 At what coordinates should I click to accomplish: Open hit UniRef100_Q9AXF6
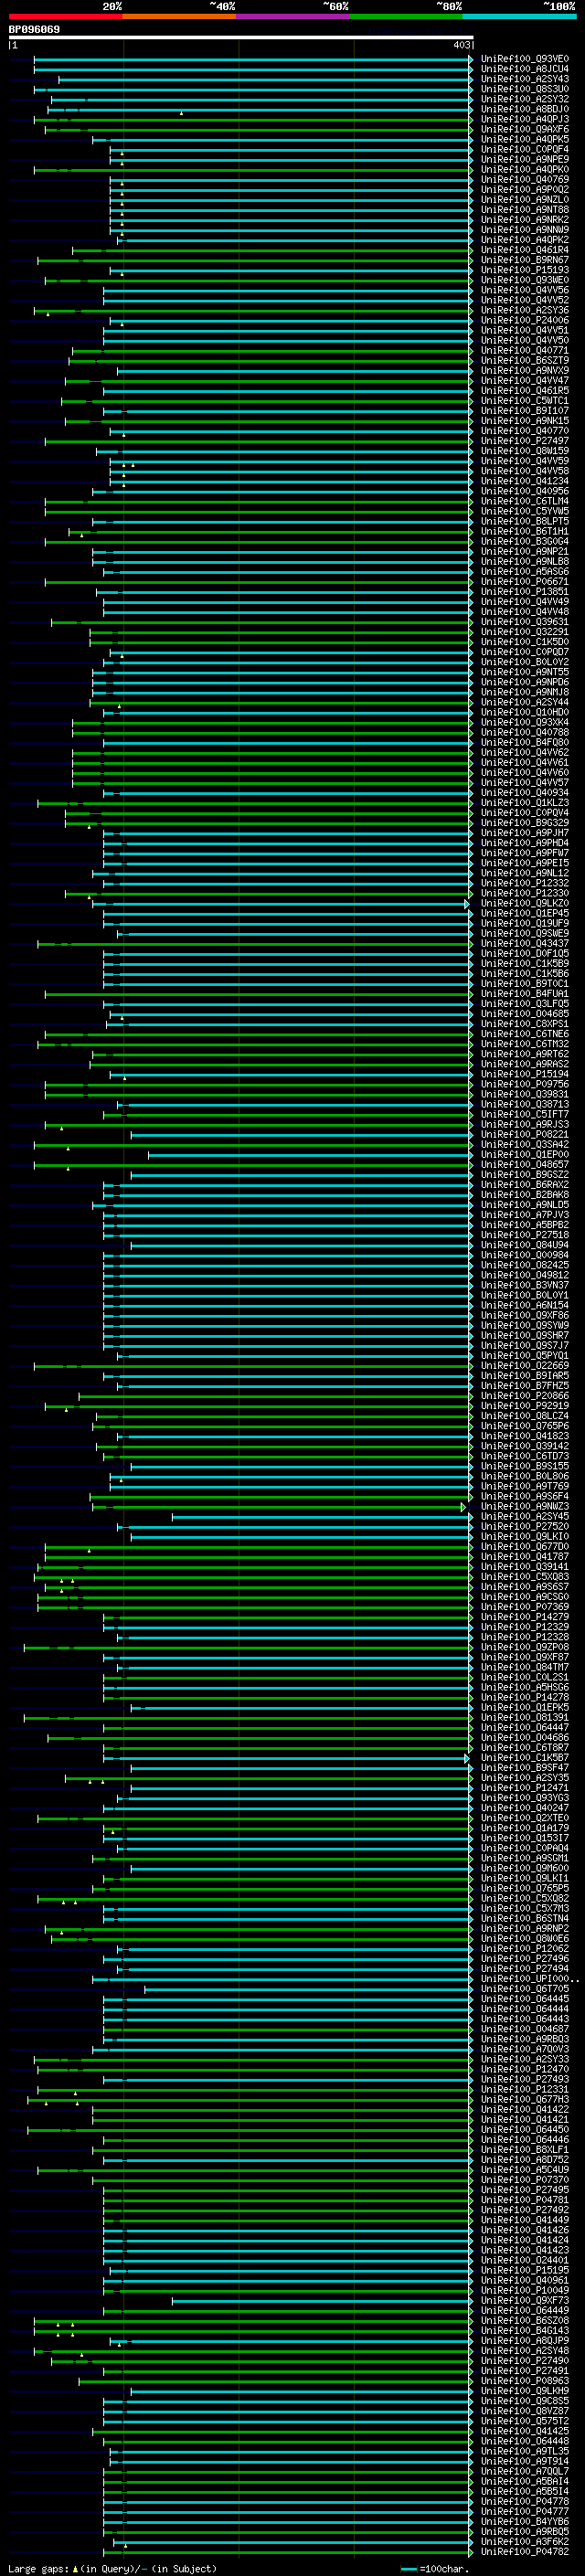click(x=524, y=129)
